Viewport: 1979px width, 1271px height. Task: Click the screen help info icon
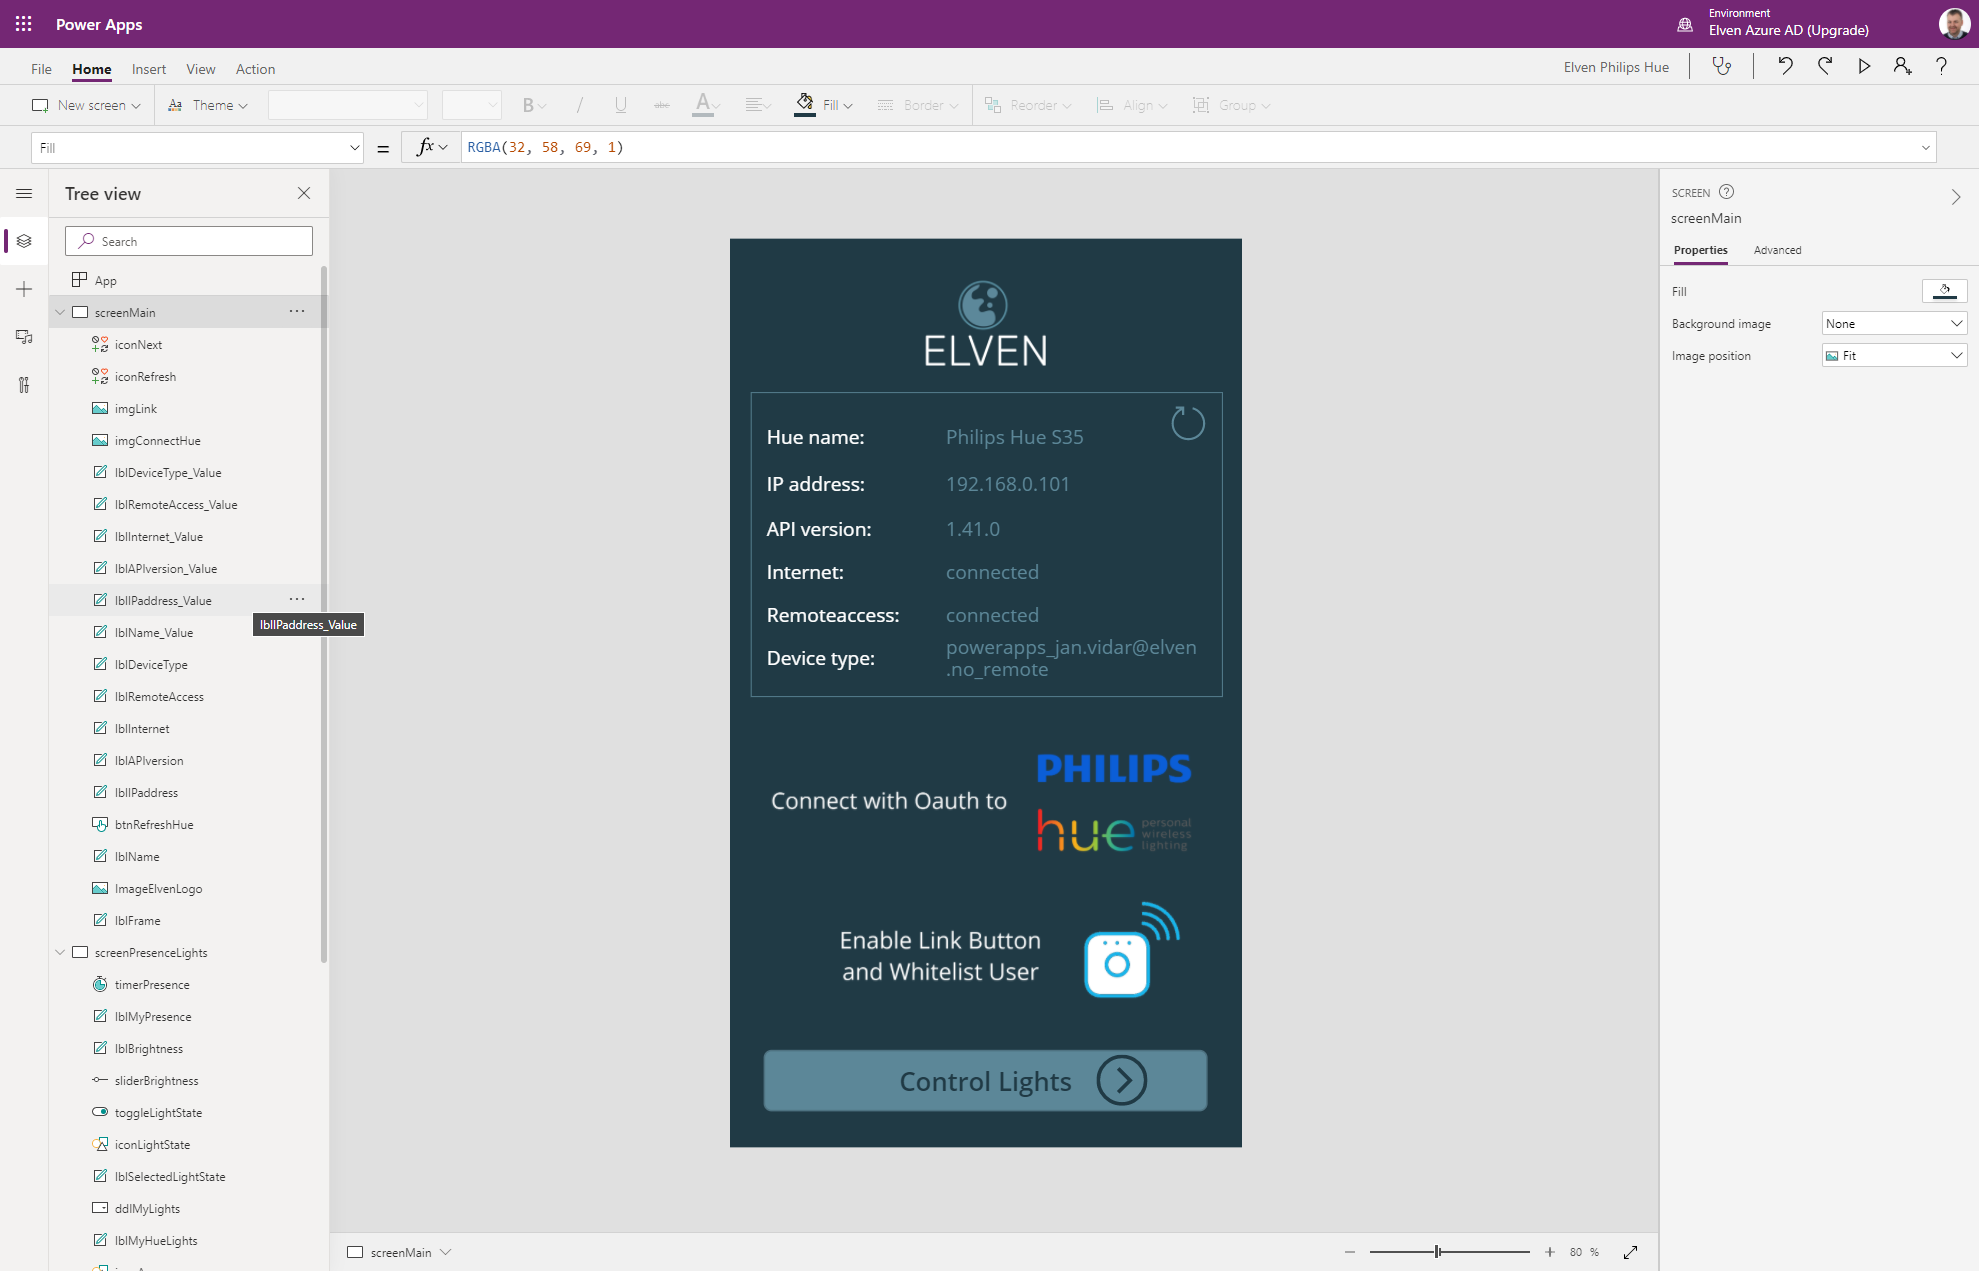1726,192
